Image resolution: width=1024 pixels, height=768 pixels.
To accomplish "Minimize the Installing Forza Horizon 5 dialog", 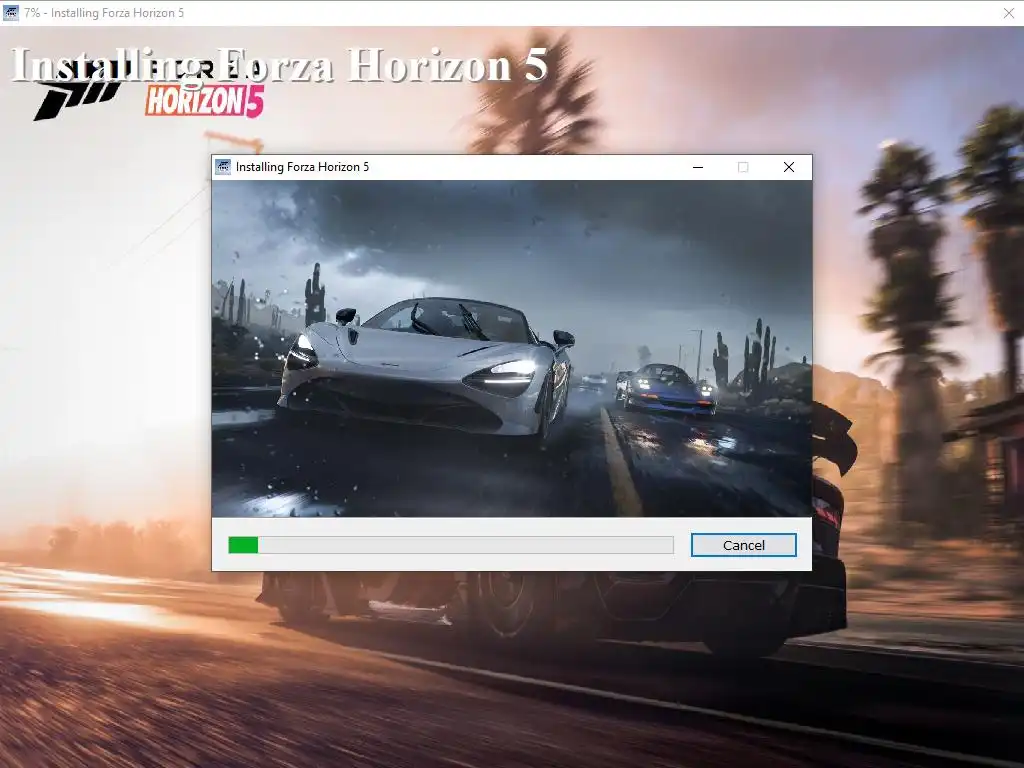I will [x=697, y=167].
